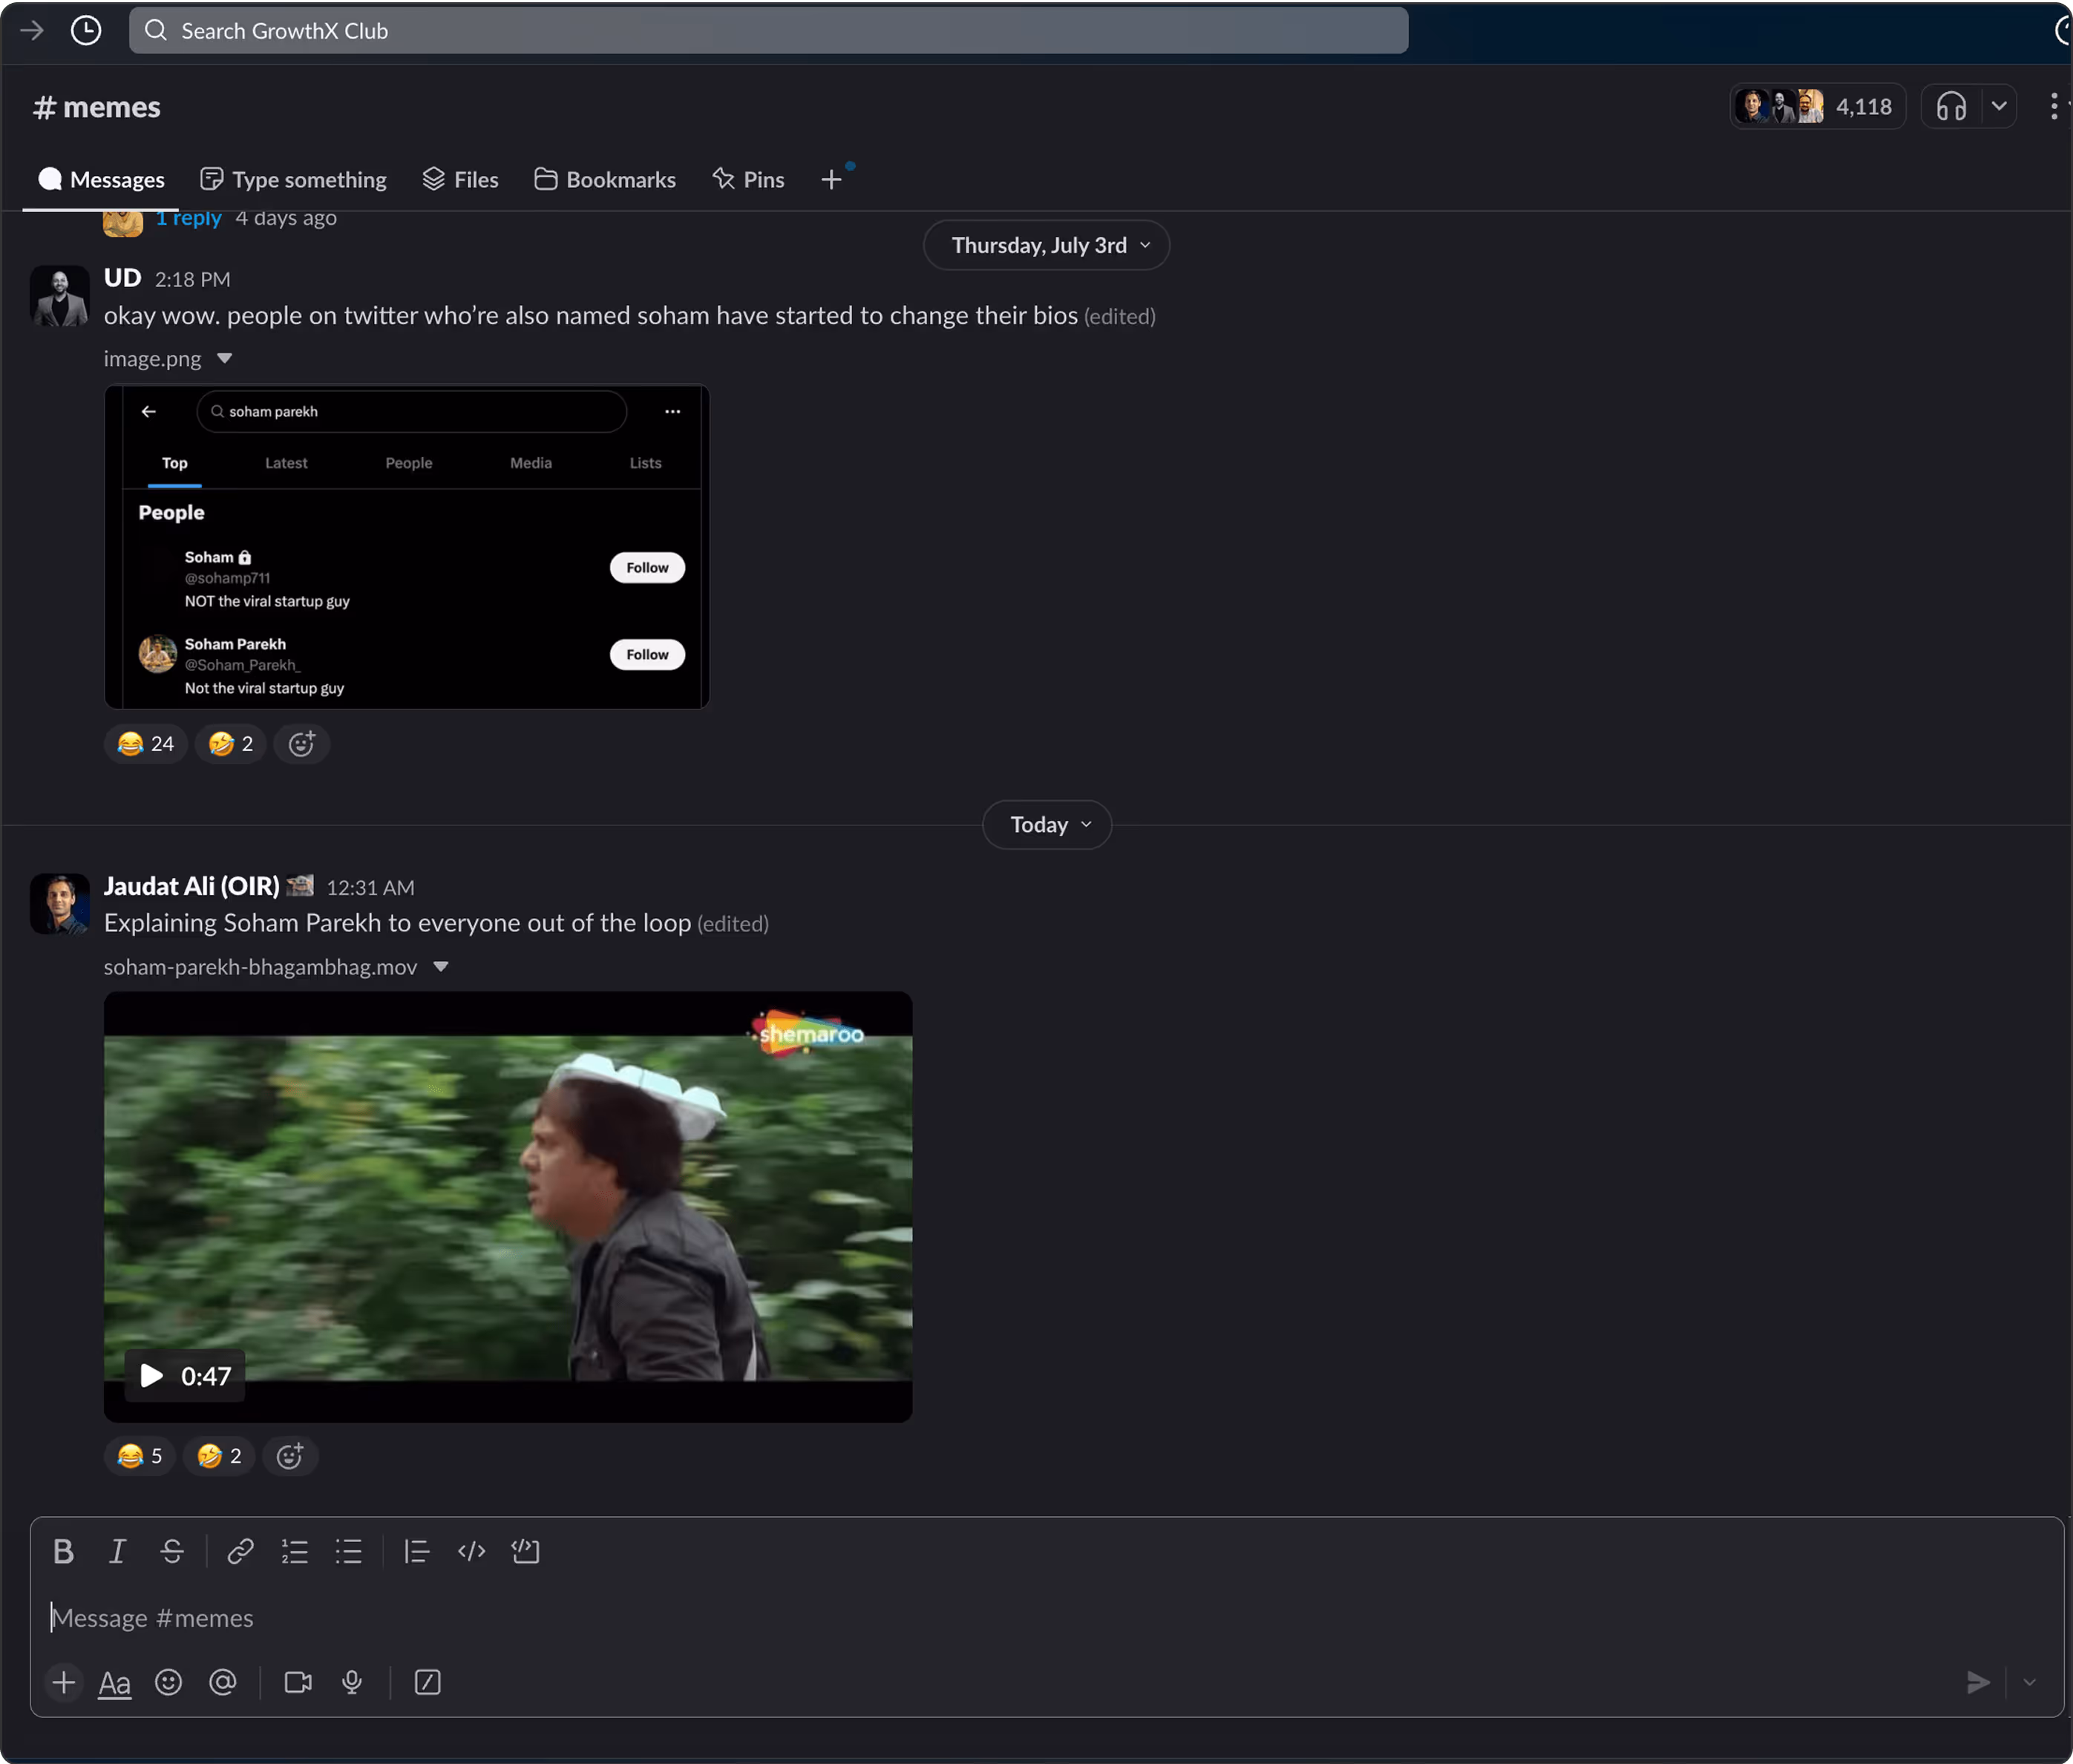Click Jaudat Ali's profile avatar
The height and width of the screenshot is (1764, 2073).
point(60,904)
